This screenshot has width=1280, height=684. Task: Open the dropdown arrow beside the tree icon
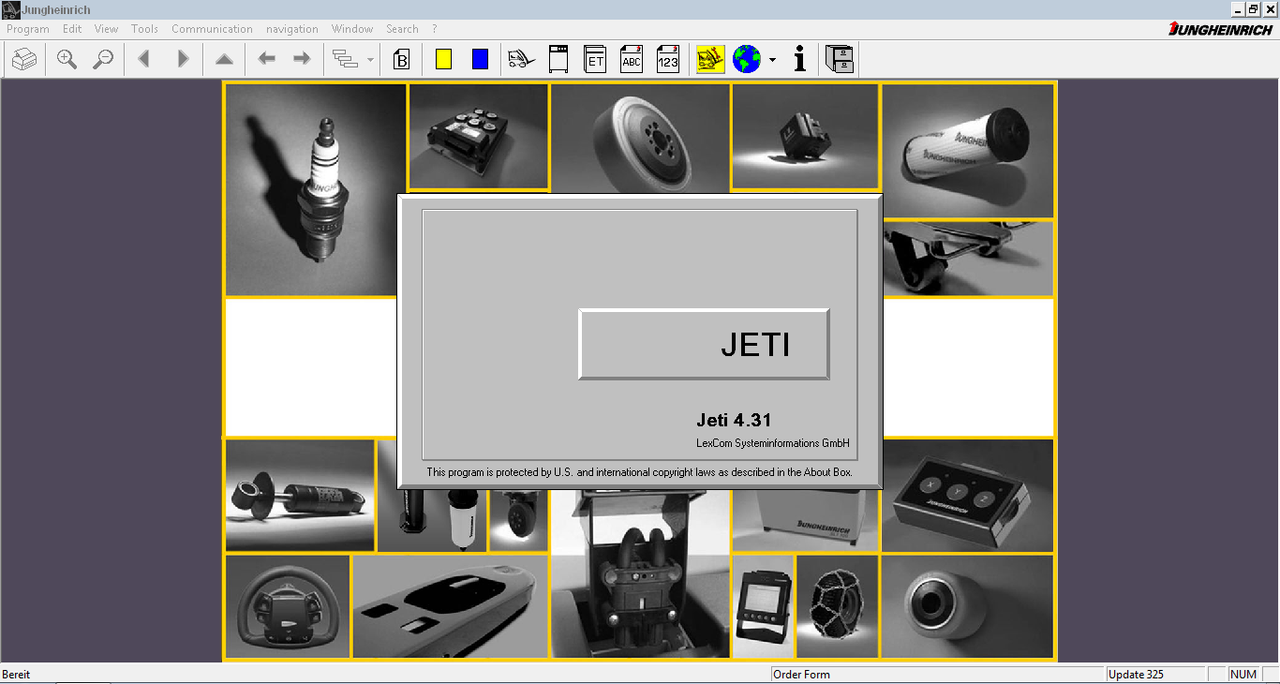[370, 60]
